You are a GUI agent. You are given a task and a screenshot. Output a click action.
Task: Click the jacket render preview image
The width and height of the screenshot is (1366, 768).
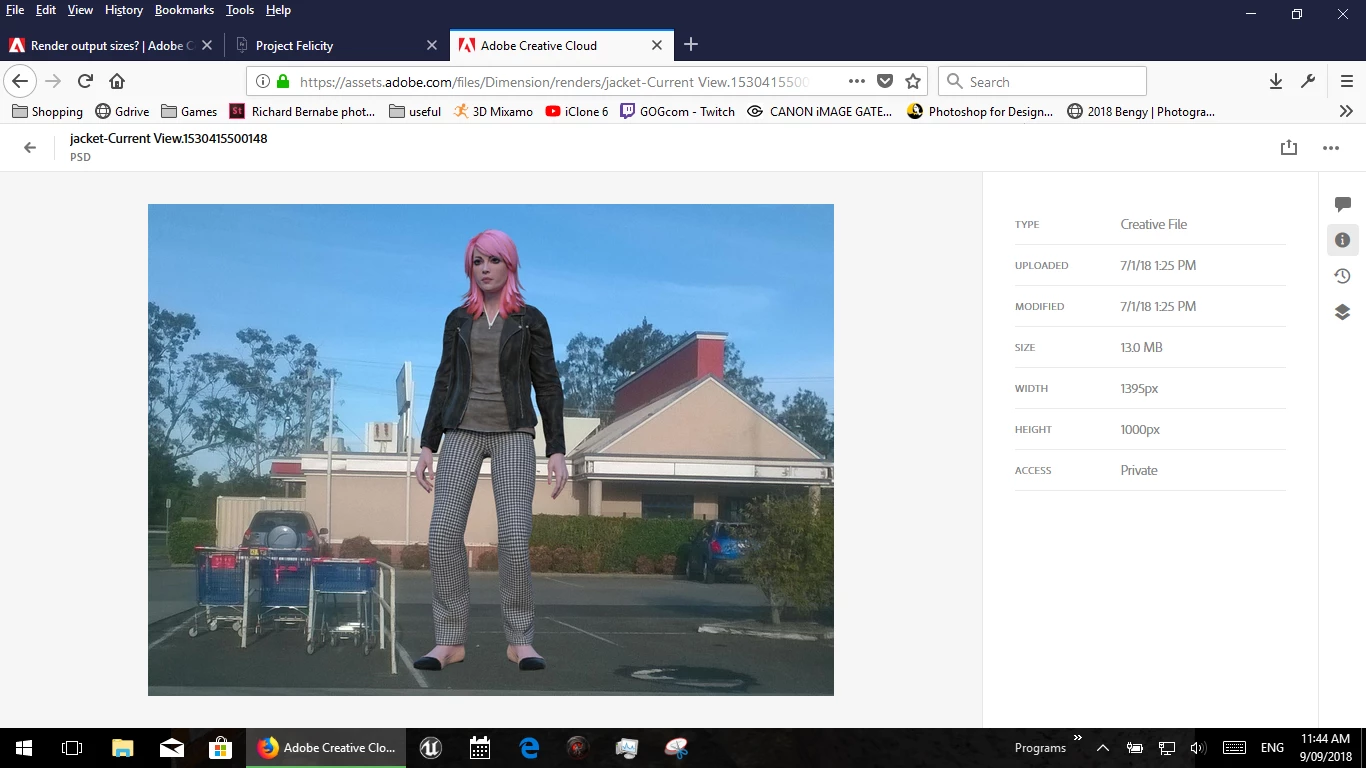pos(491,450)
